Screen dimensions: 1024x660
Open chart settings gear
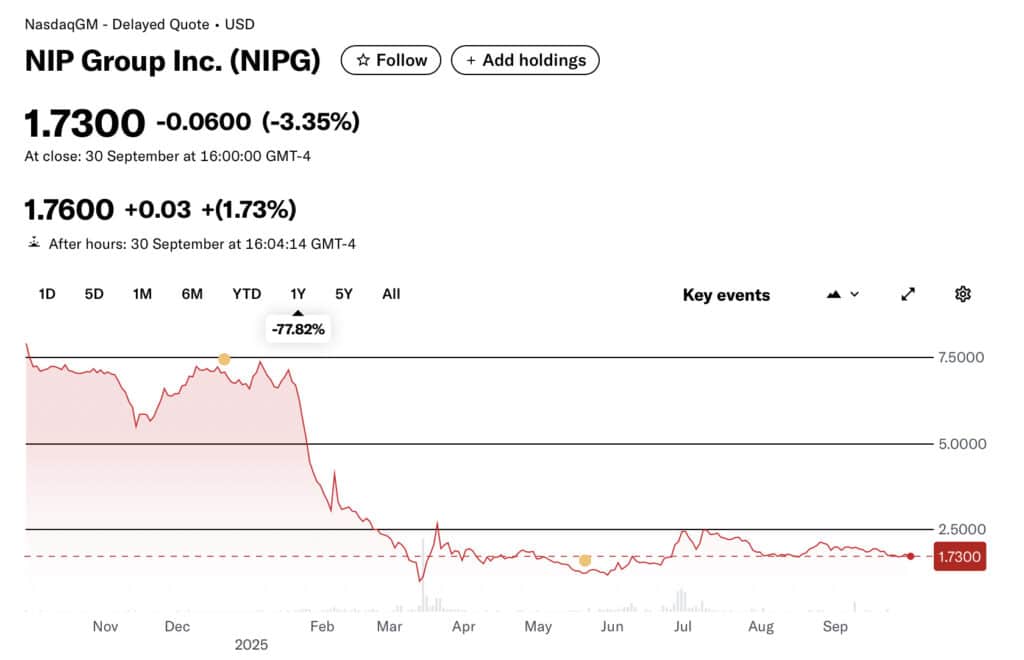click(x=963, y=294)
